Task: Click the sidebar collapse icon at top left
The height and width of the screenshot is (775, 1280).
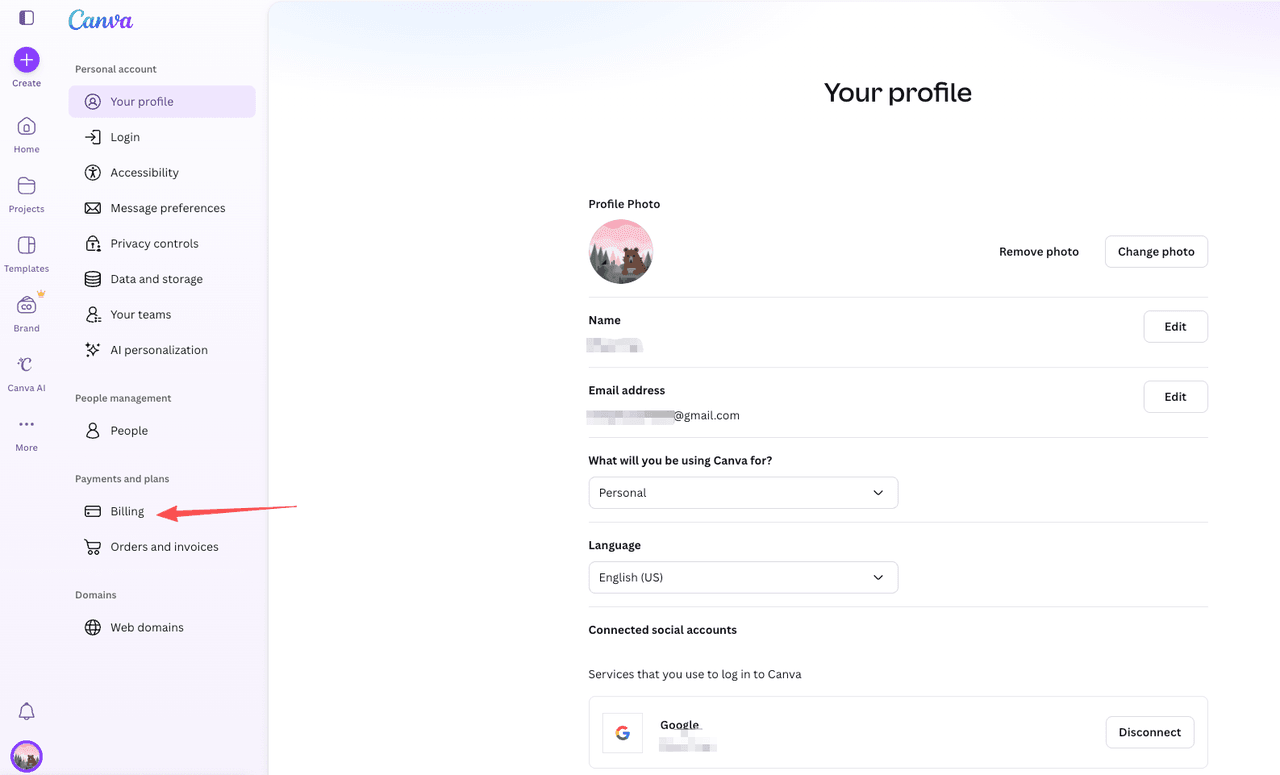Action: (26, 17)
